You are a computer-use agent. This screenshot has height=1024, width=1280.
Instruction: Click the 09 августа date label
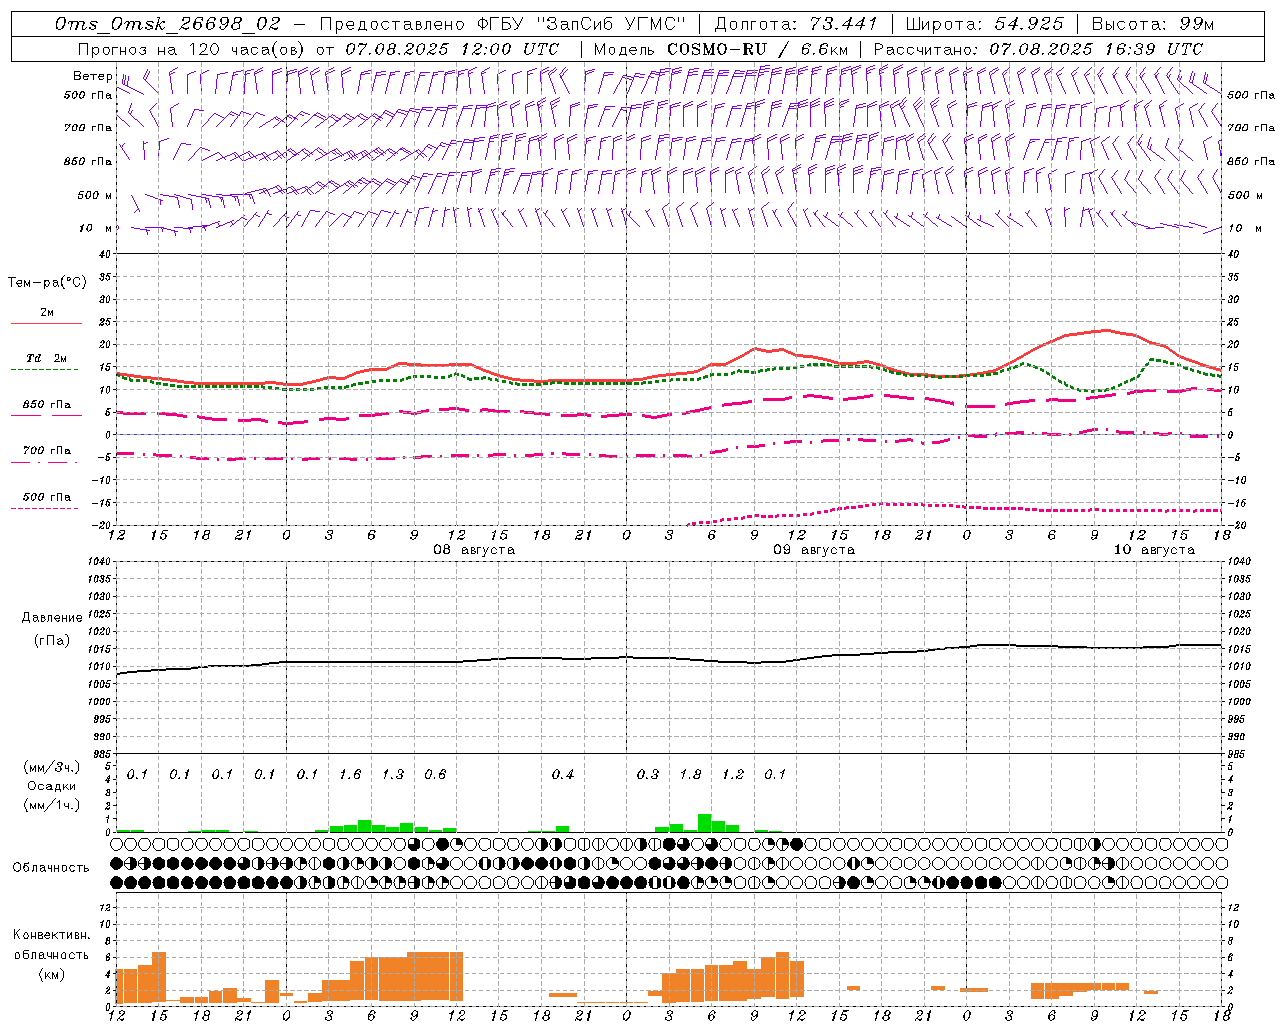coord(814,550)
